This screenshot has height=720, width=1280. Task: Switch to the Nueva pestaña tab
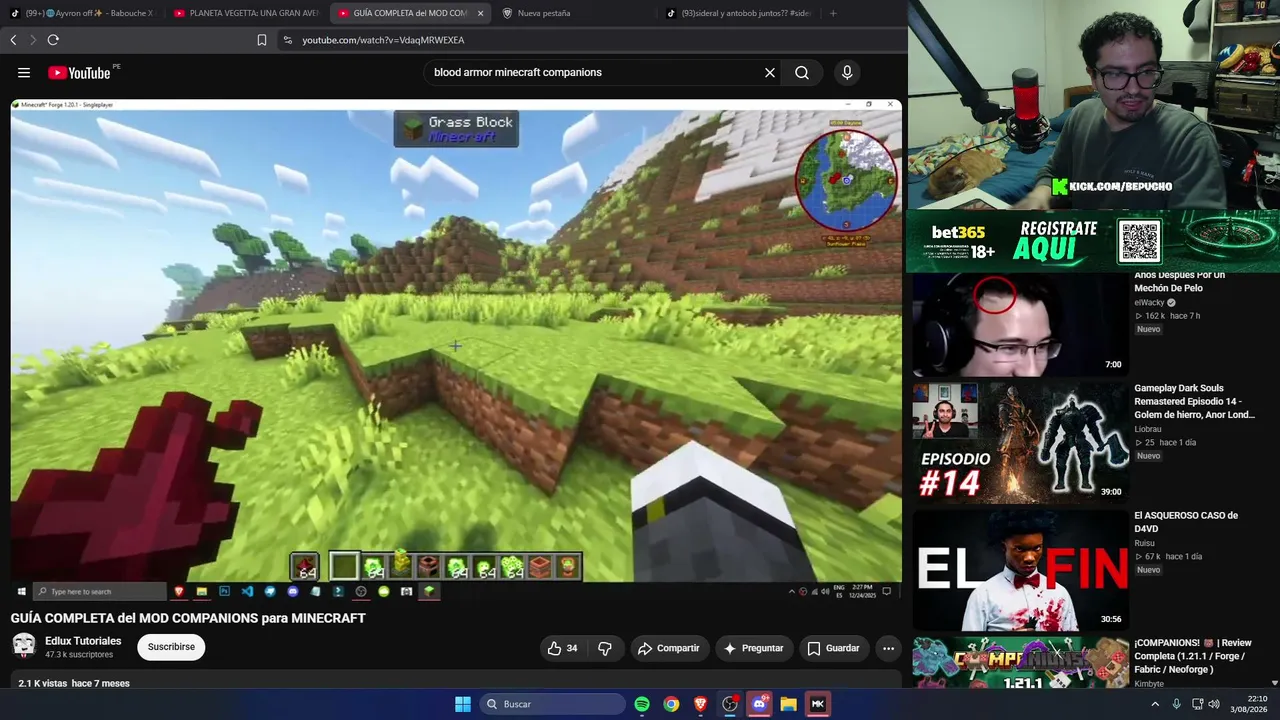point(572,13)
